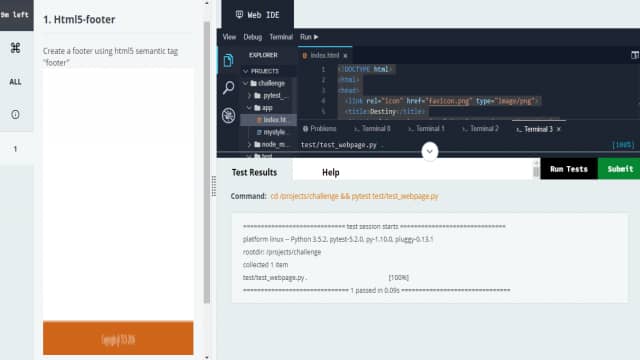This screenshot has height=360, width=640.
Task: Click test/test_webpage.py in terminal output
Action: pyautogui.click(x=338, y=145)
